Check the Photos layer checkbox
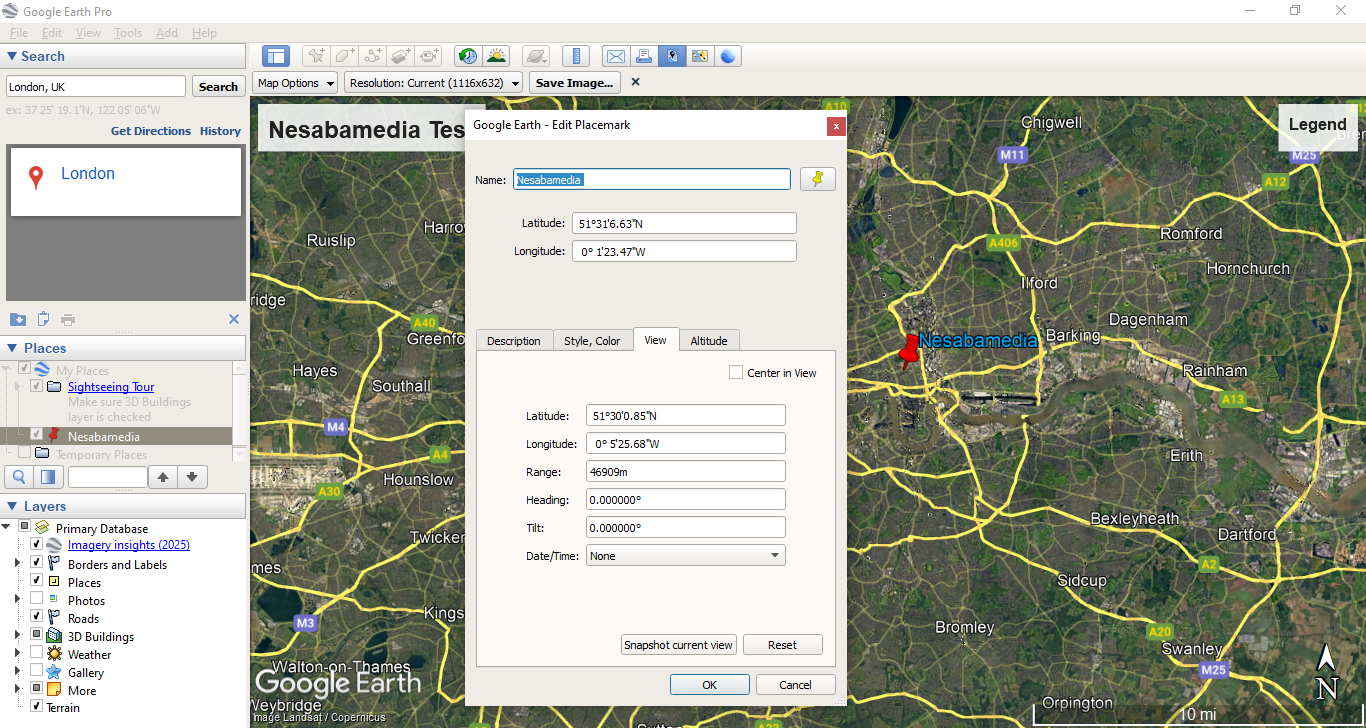This screenshot has height=728, width=1366. pos(37,600)
